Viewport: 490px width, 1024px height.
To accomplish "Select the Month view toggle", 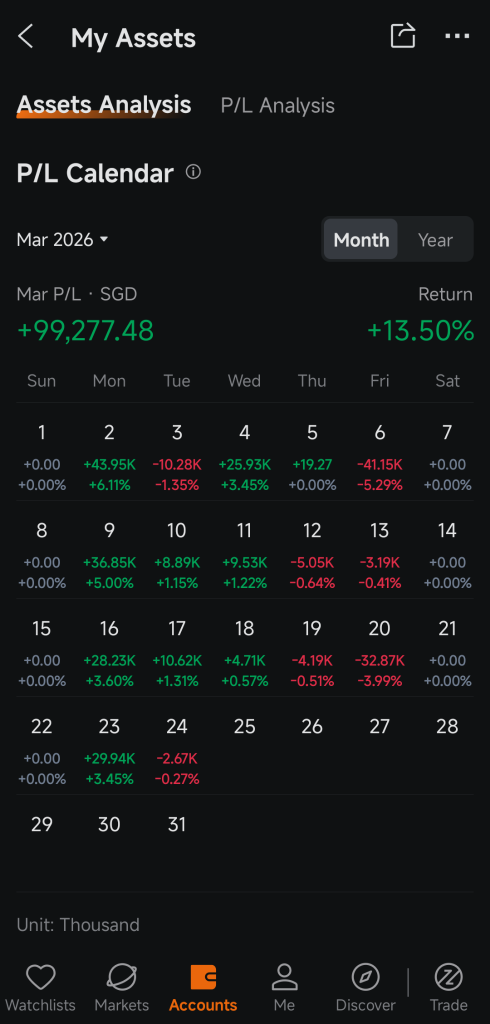I will click(x=361, y=240).
